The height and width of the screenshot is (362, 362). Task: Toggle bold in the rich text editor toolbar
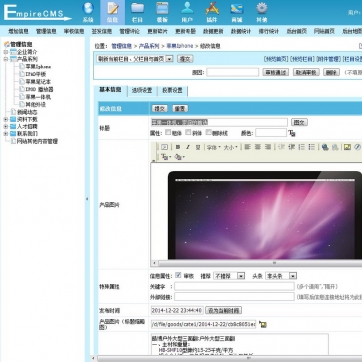click(178, 147)
